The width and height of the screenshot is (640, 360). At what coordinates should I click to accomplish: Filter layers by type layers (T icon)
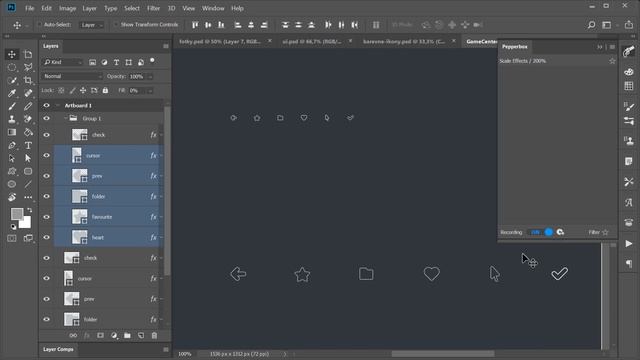pos(116,62)
